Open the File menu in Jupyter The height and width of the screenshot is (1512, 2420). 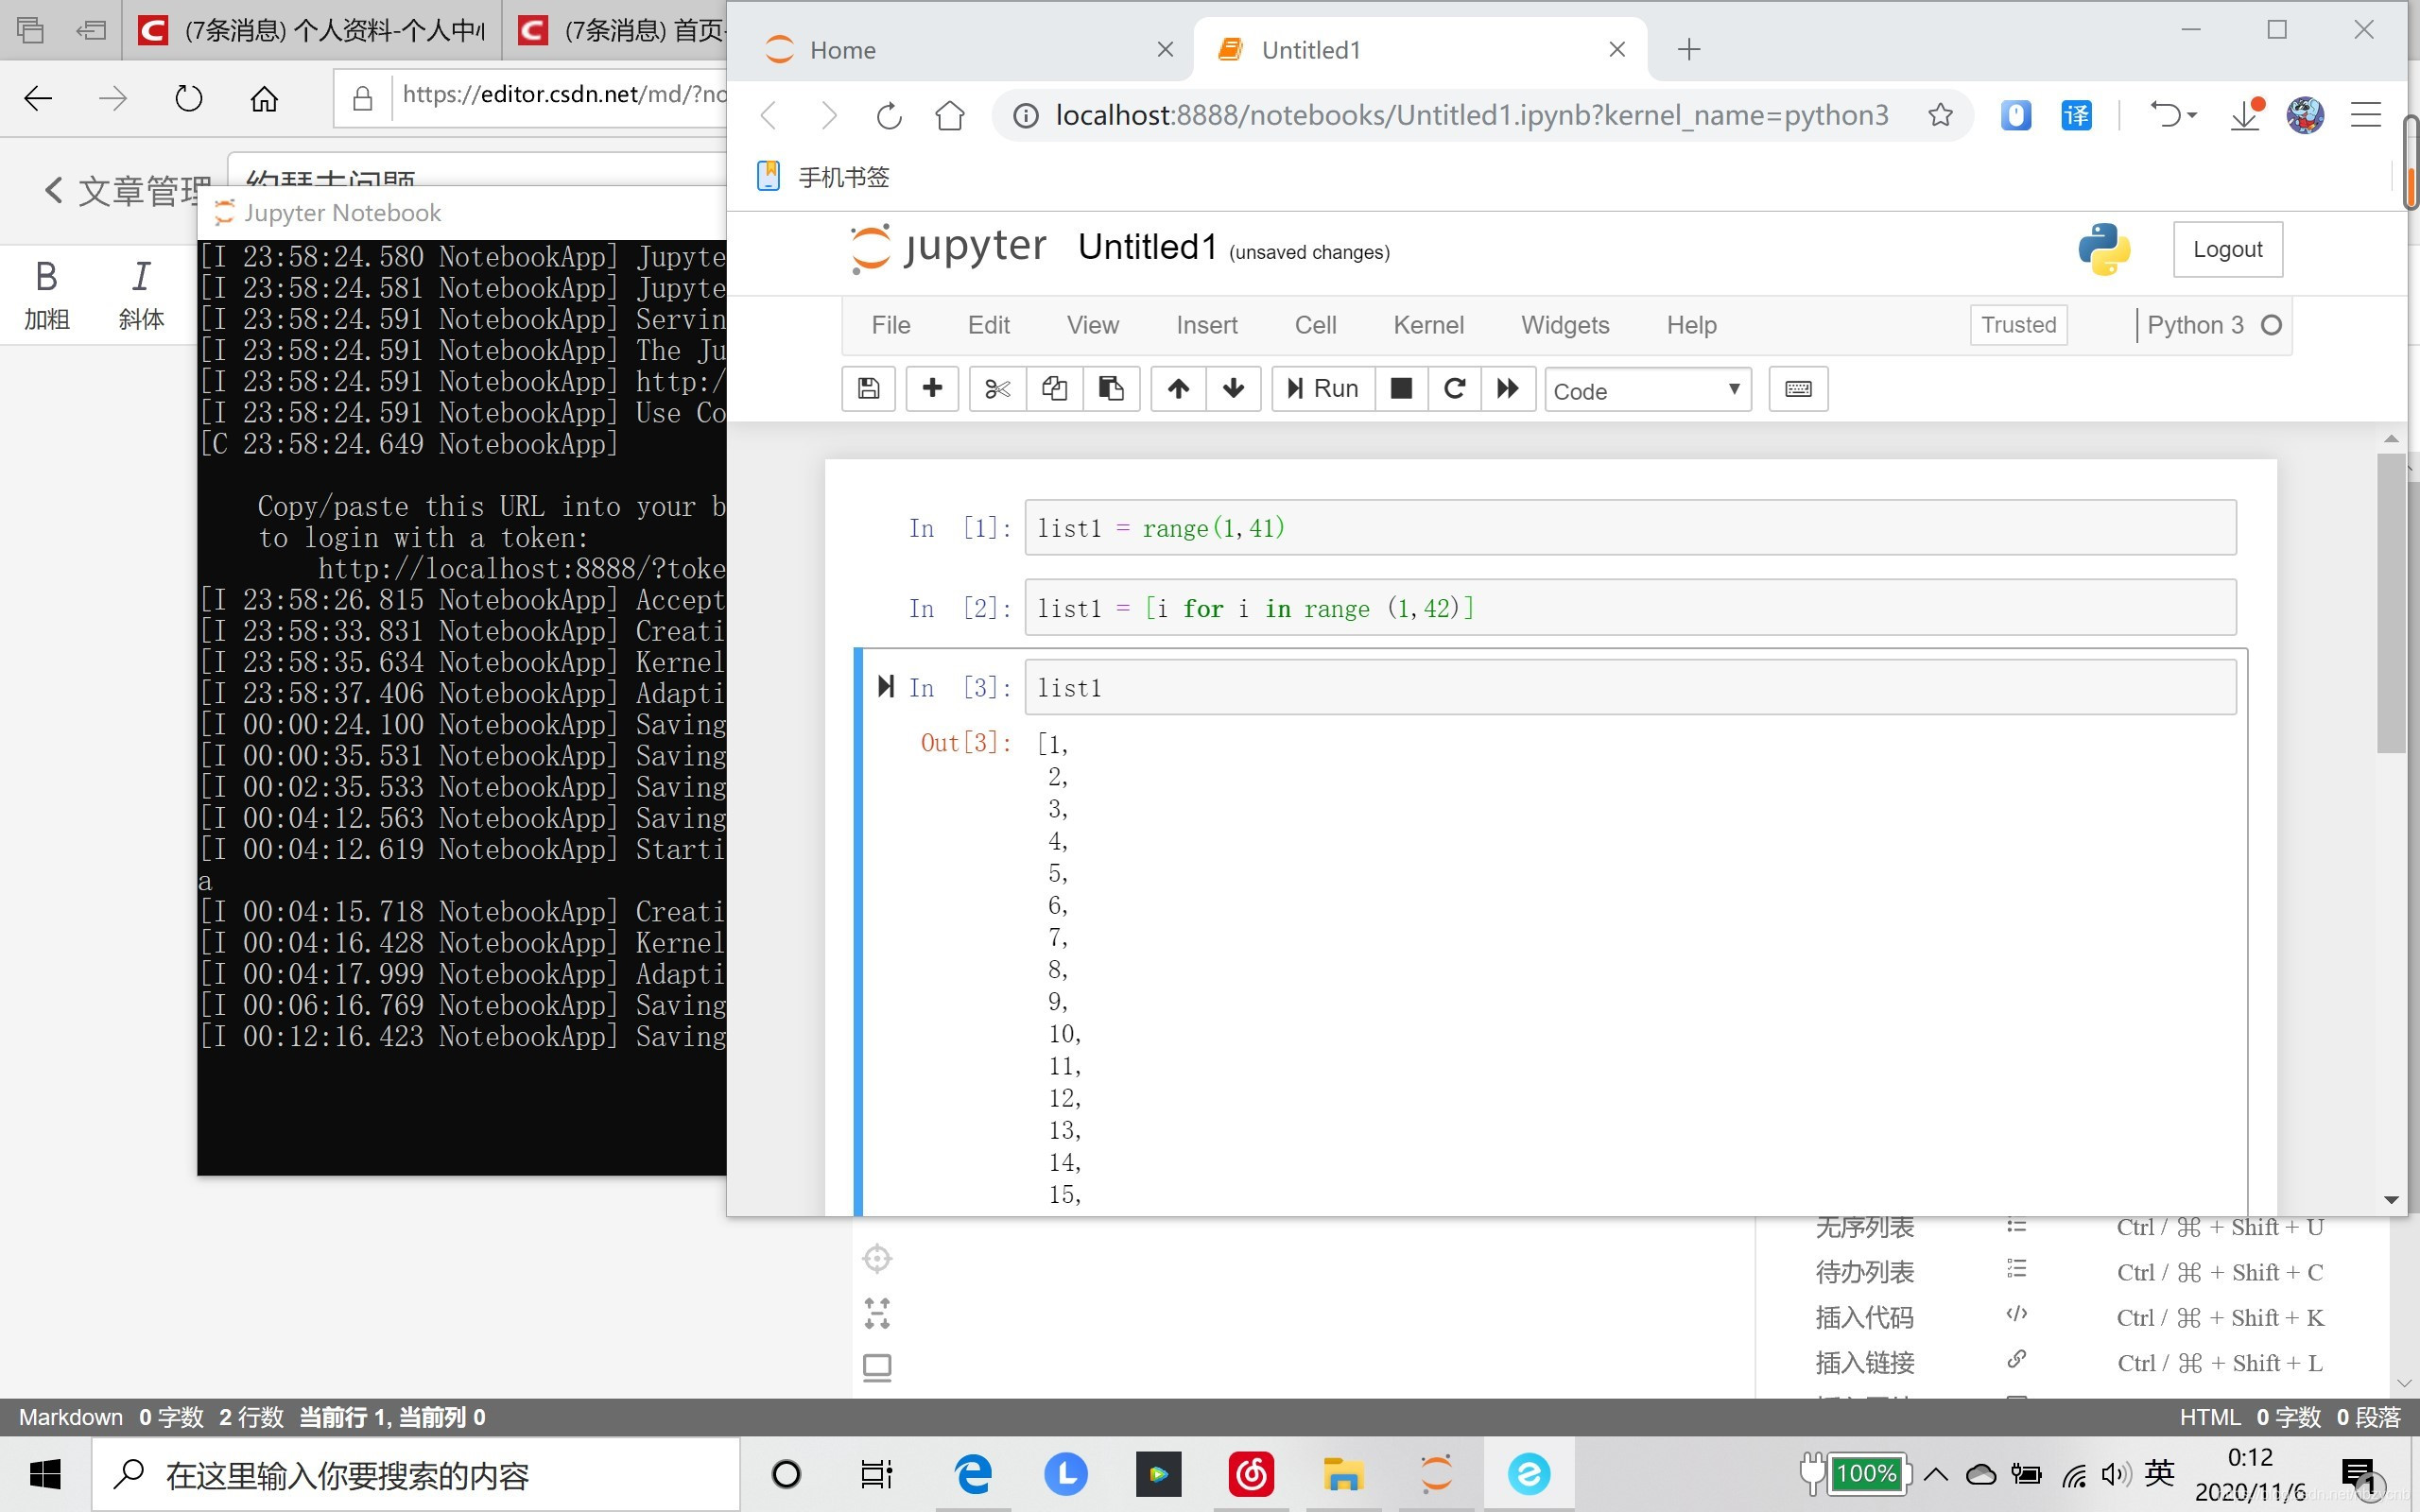[890, 325]
